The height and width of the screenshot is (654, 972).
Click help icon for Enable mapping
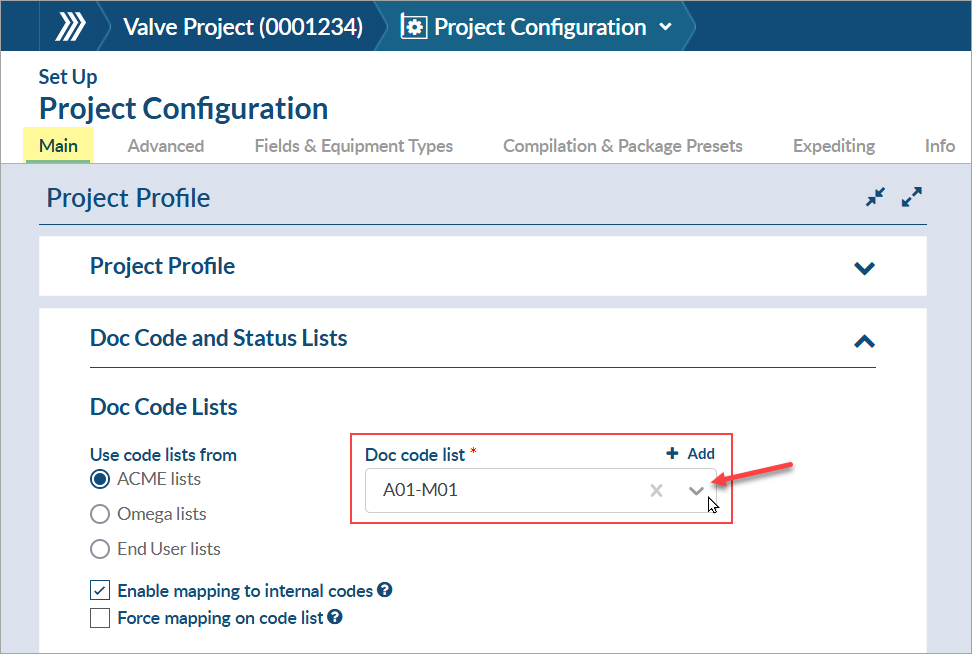[385, 591]
